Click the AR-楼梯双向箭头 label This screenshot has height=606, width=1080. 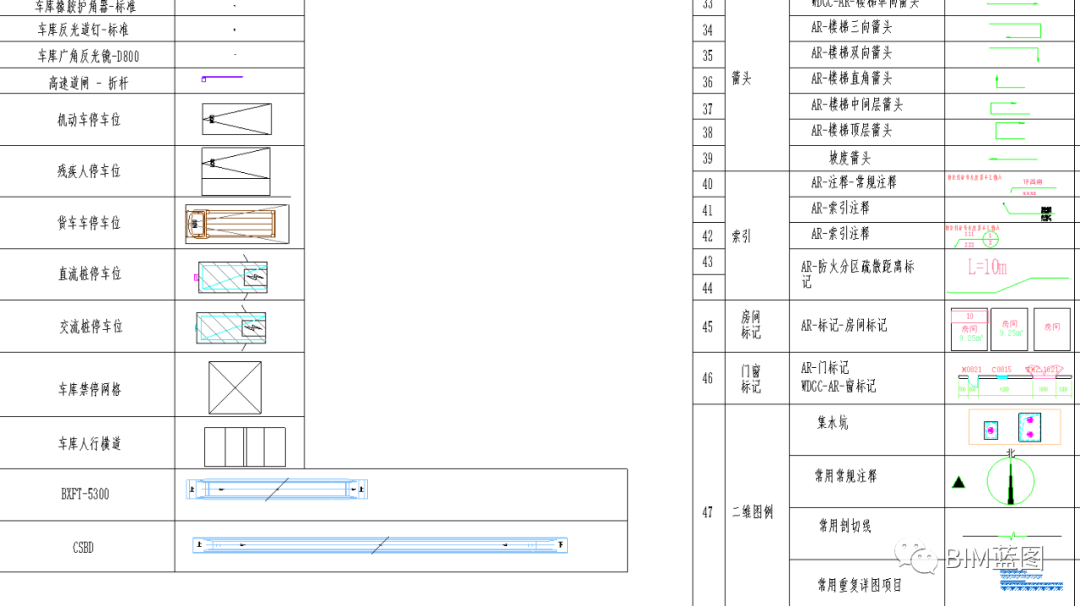[x=851, y=52]
